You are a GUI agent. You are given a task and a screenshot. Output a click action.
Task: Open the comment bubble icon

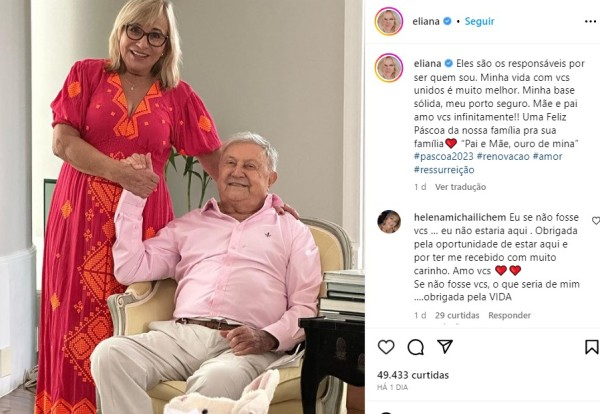[416, 347]
